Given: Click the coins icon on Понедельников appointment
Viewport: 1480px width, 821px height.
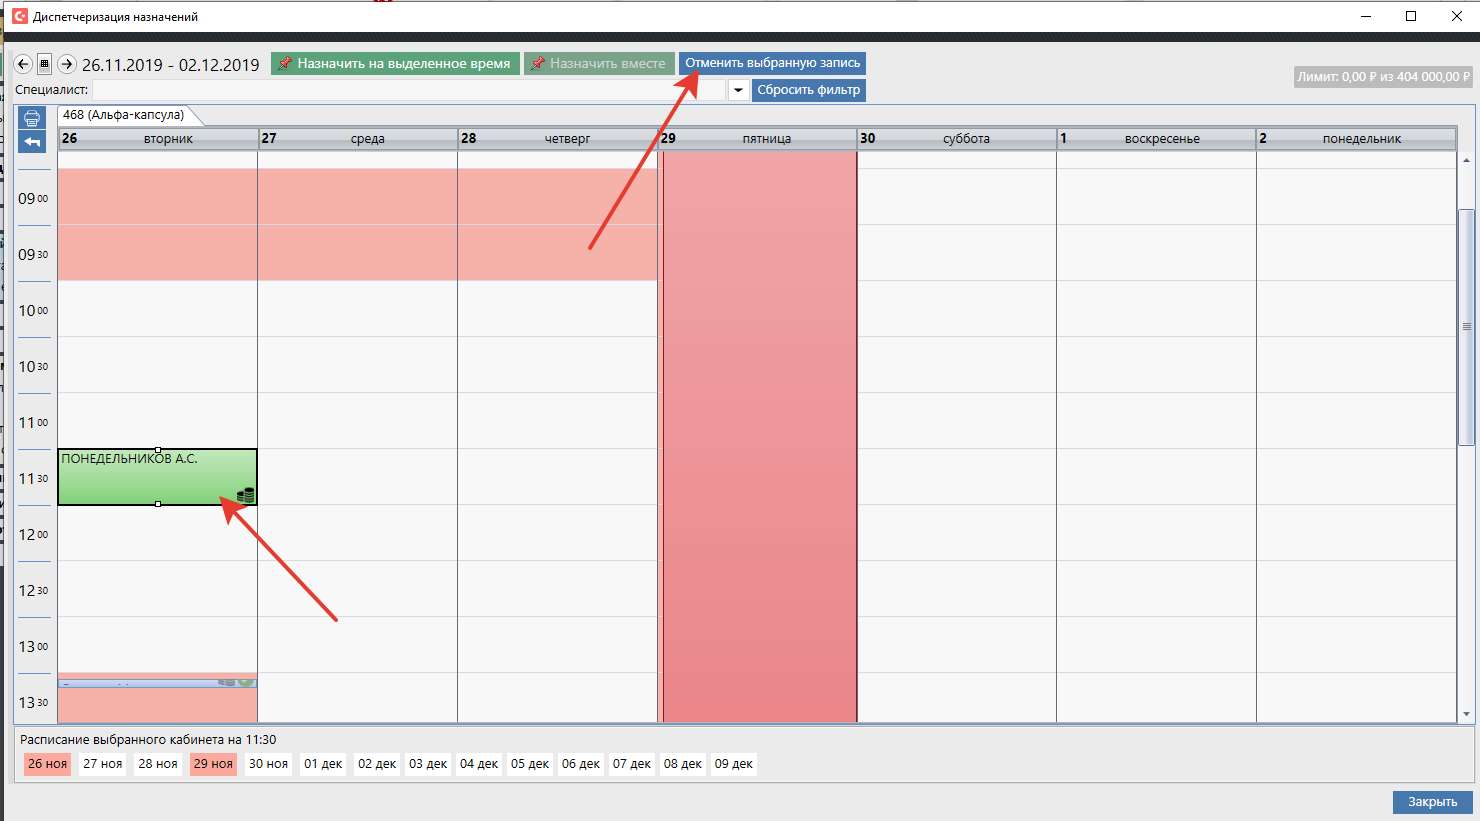Looking at the screenshot, I should click(245, 494).
